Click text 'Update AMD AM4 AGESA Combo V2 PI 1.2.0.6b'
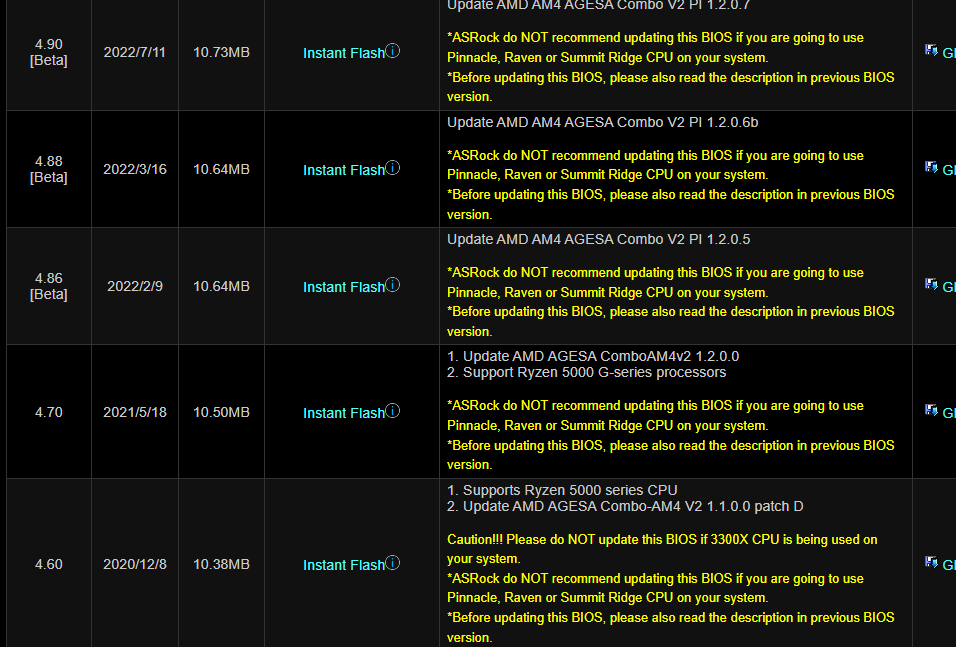This screenshot has width=956, height=647. (x=602, y=123)
